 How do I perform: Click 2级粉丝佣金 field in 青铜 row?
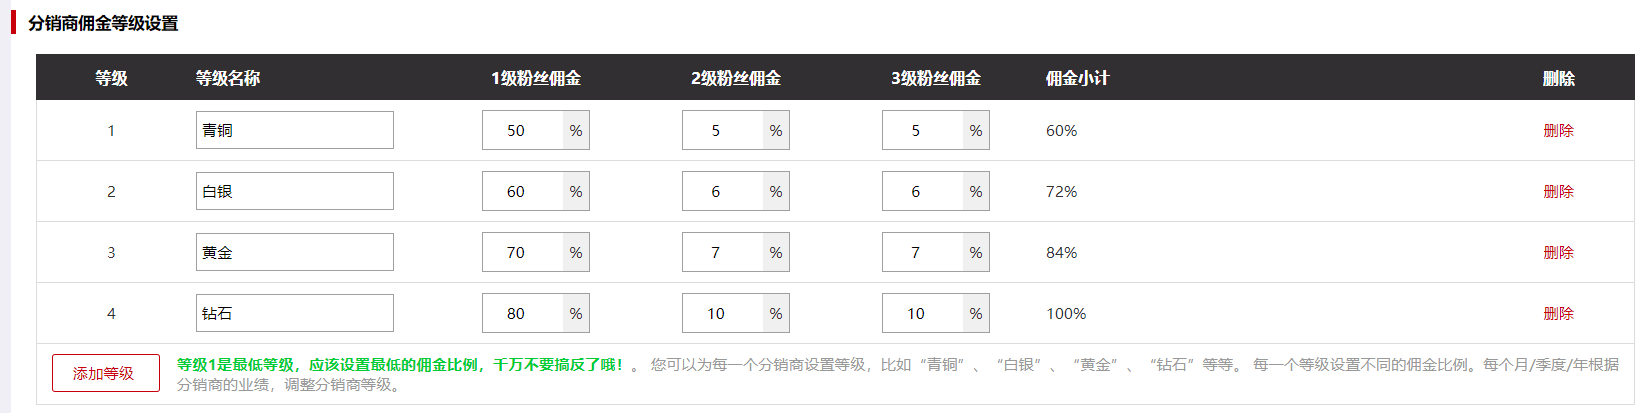pos(723,130)
